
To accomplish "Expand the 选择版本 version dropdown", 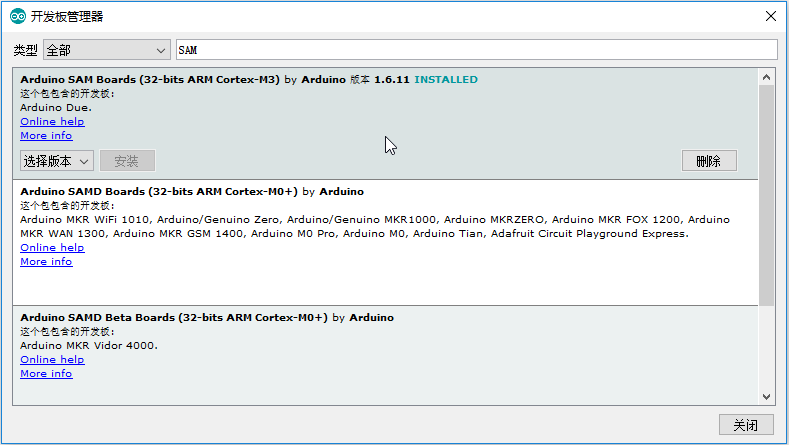I will tap(57, 161).
